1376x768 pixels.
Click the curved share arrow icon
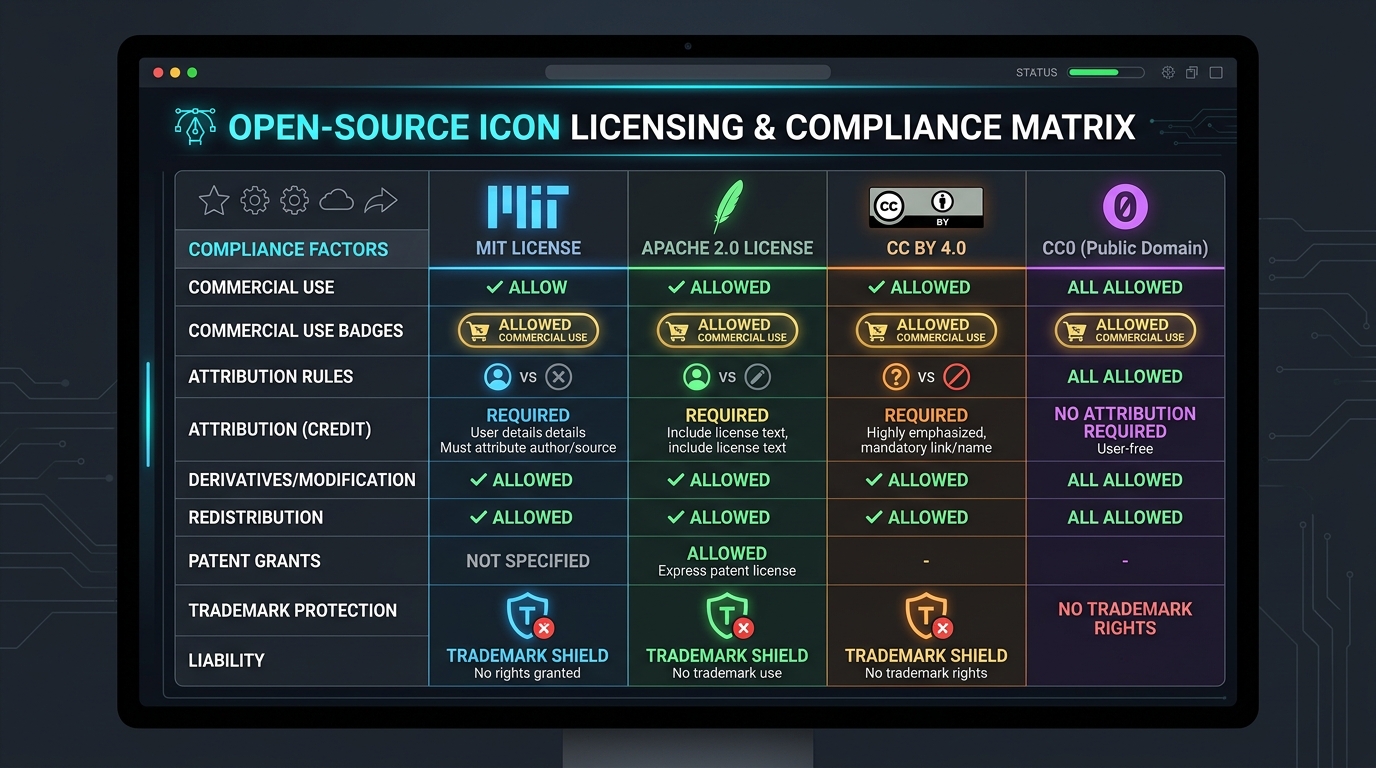[381, 201]
